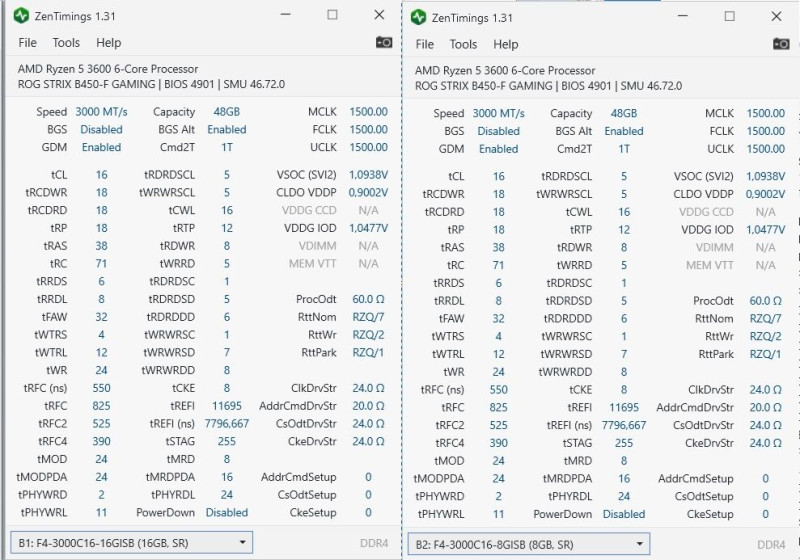This screenshot has width=800, height=560.
Task: Open the File menu in left window
Action: click(28, 43)
